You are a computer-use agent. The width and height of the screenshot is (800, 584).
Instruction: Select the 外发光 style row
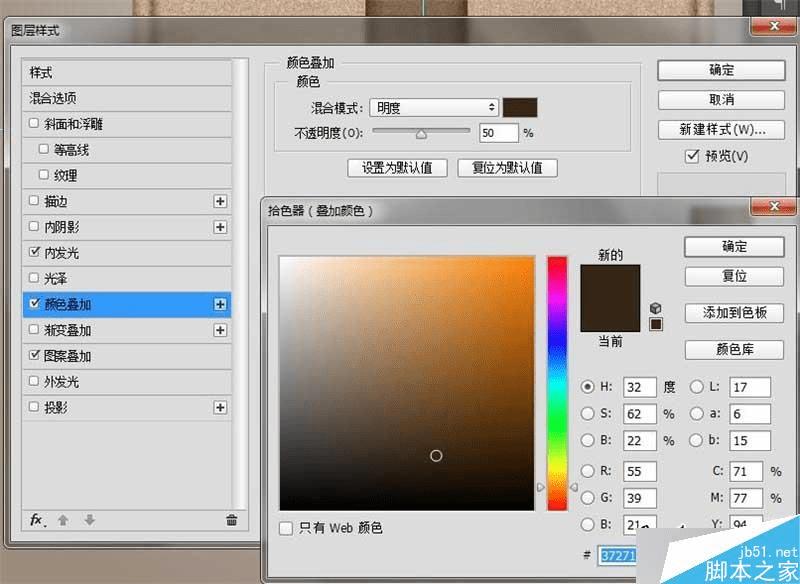pyautogui.click(x=127, y=382)
